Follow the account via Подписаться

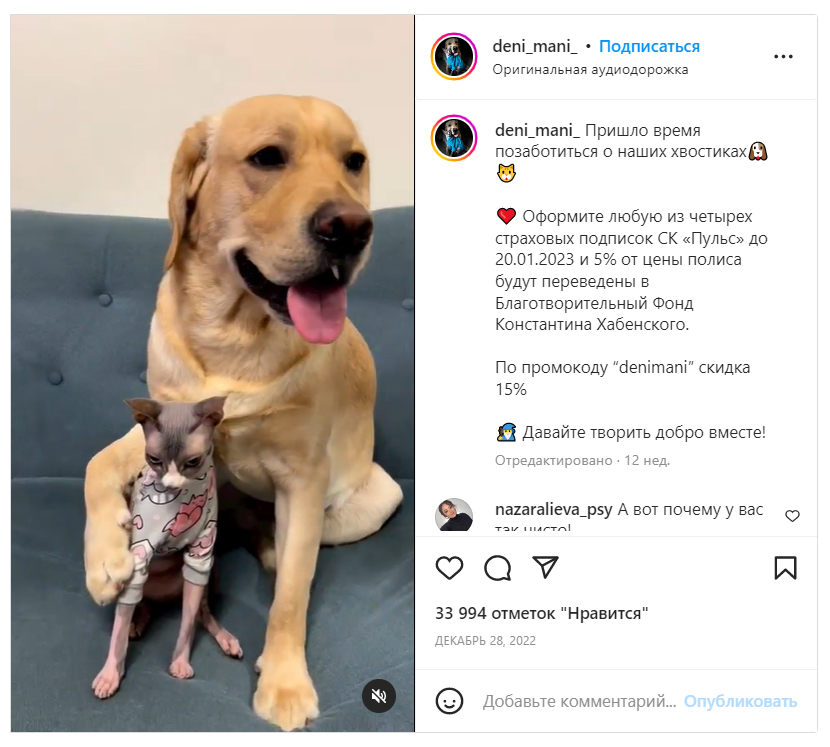coord(649,47)
